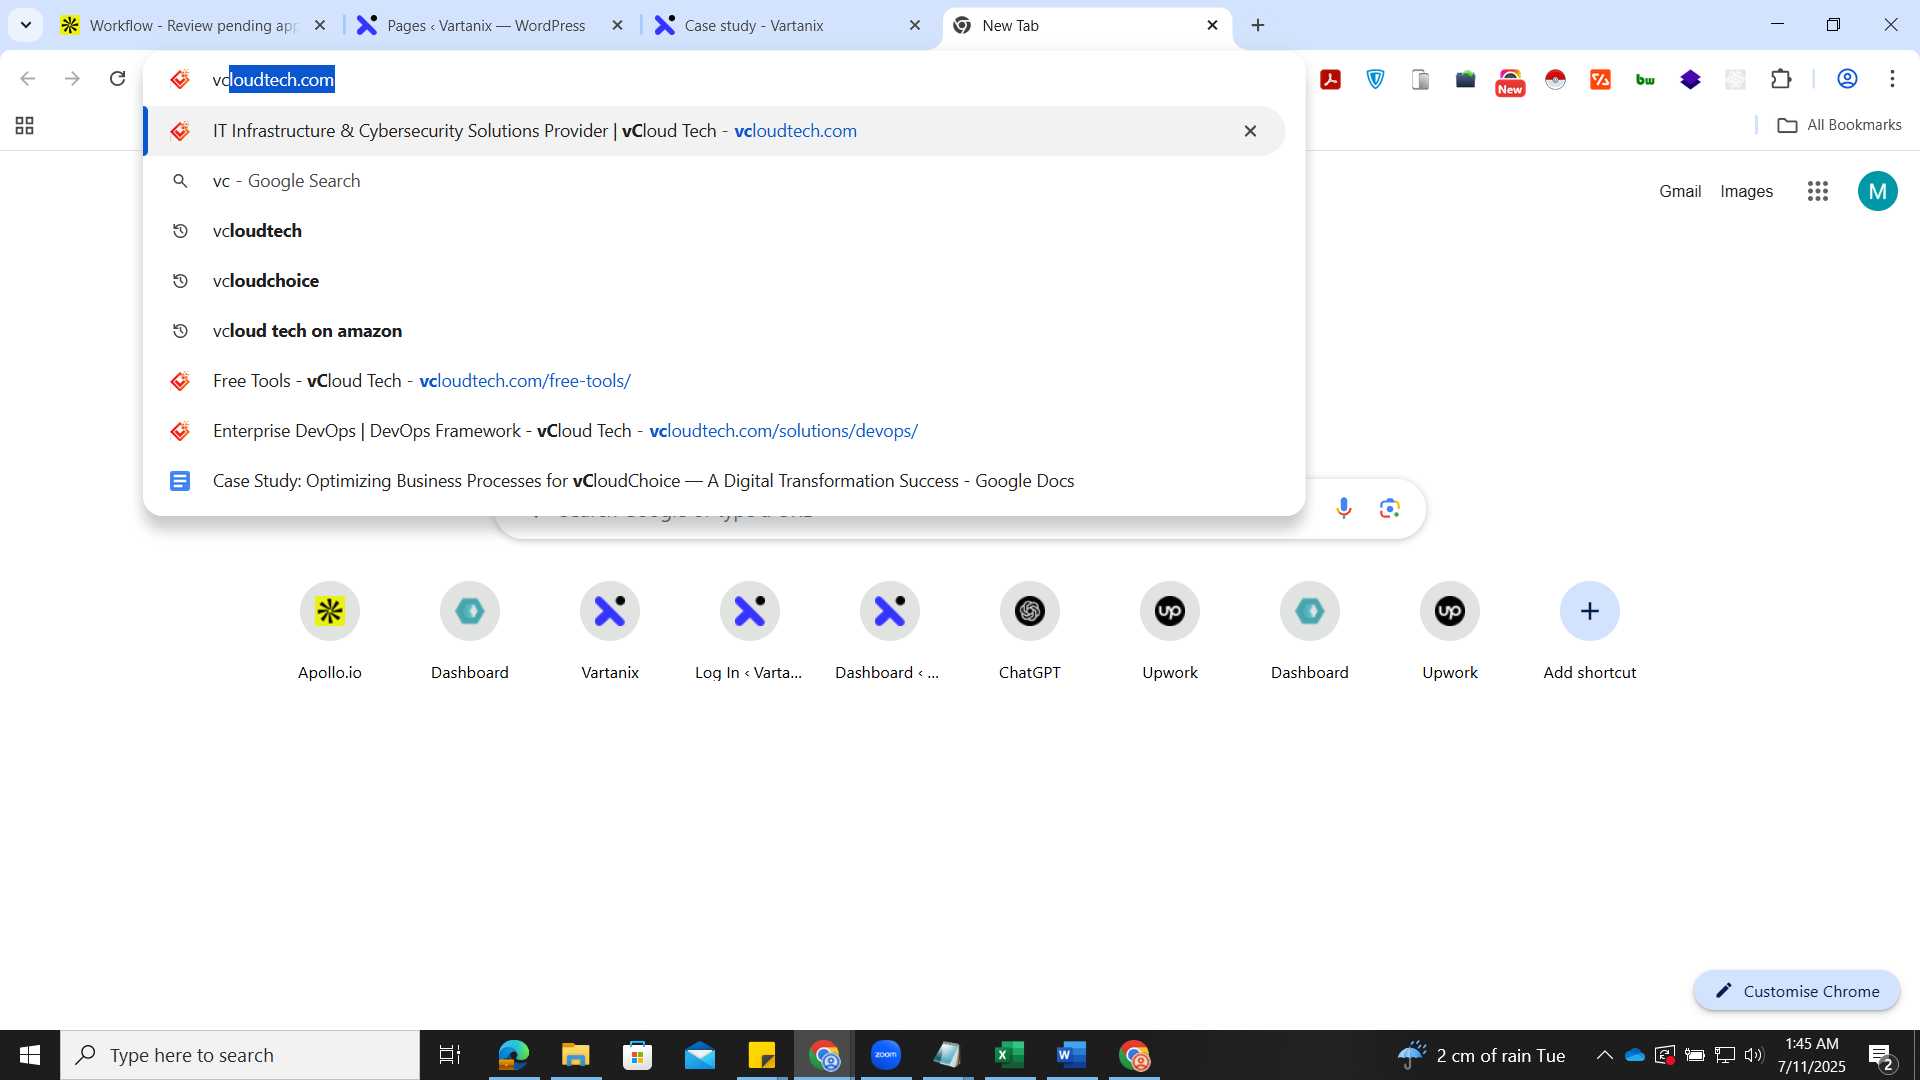
Task: Open the All Bookmarks folder
Action: (x=1839, y=125)
